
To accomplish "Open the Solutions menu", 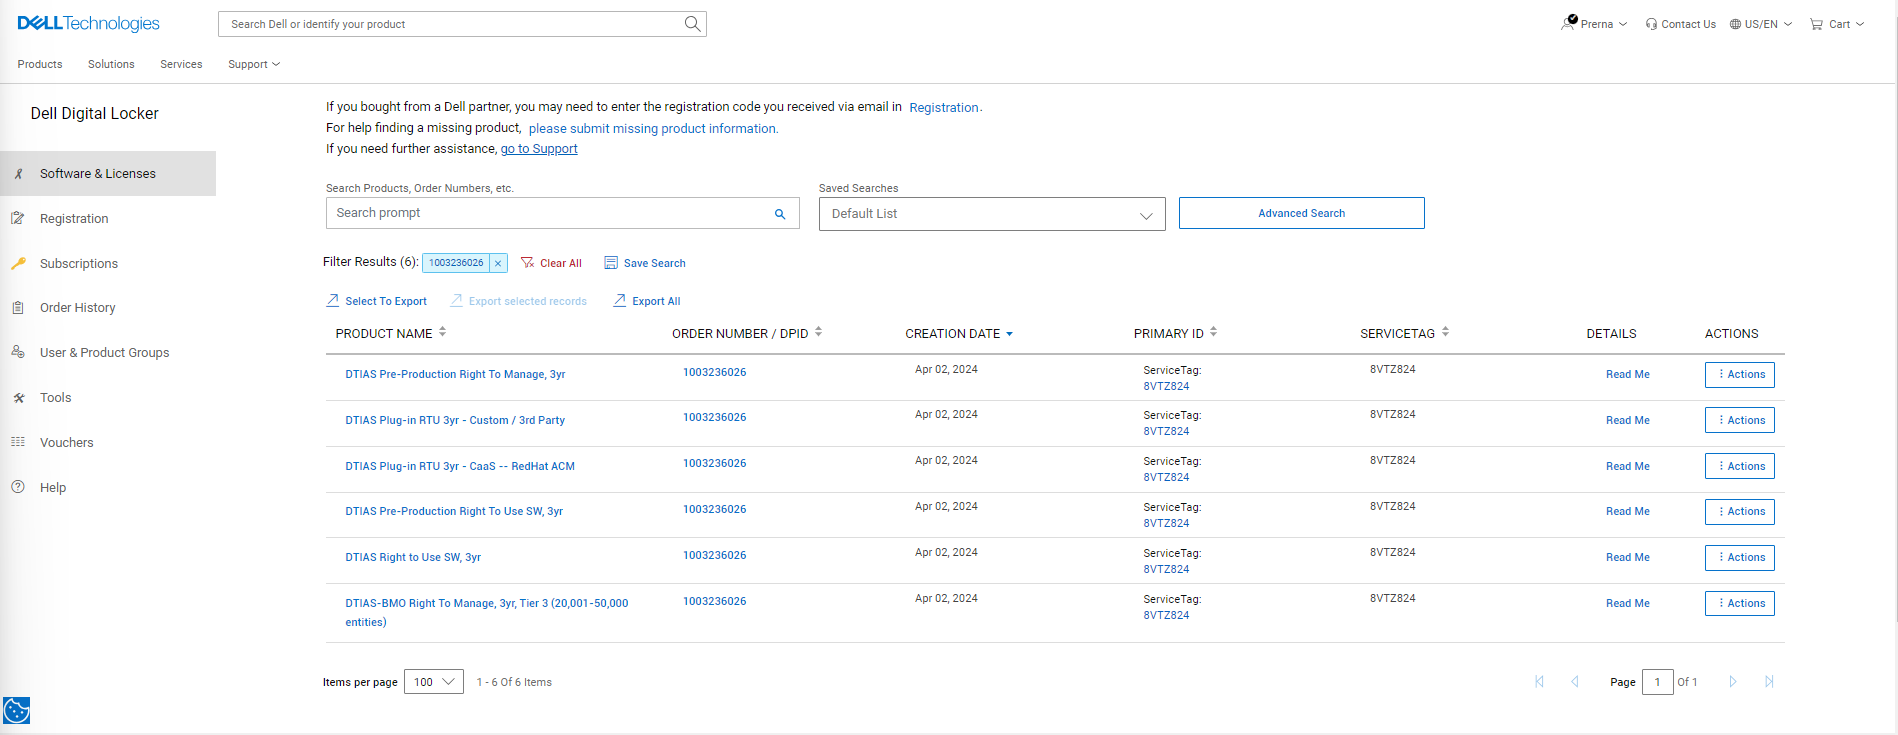I will (111, 64).
